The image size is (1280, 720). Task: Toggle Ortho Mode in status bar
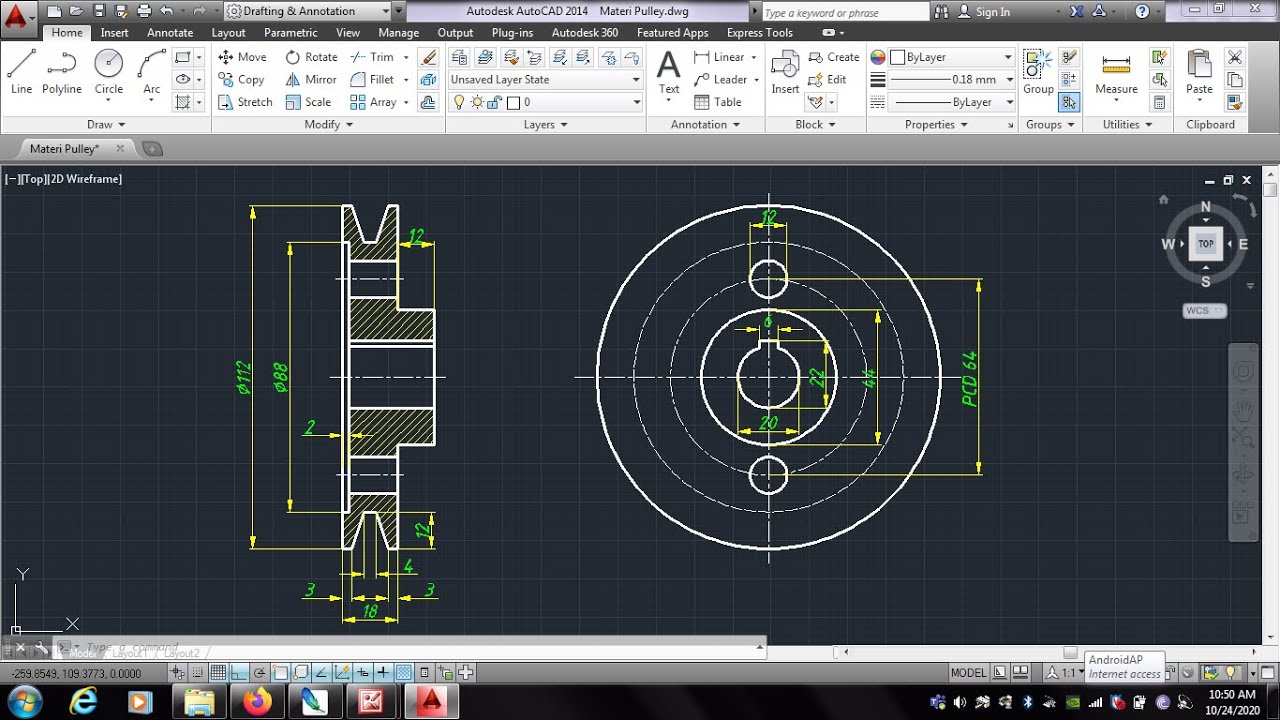239,672
